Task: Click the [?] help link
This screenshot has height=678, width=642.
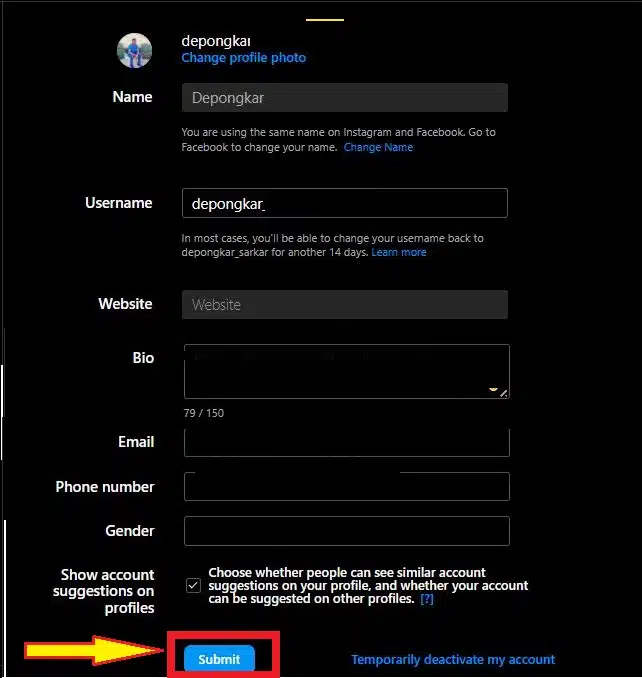Action: (x=427, y=599)
